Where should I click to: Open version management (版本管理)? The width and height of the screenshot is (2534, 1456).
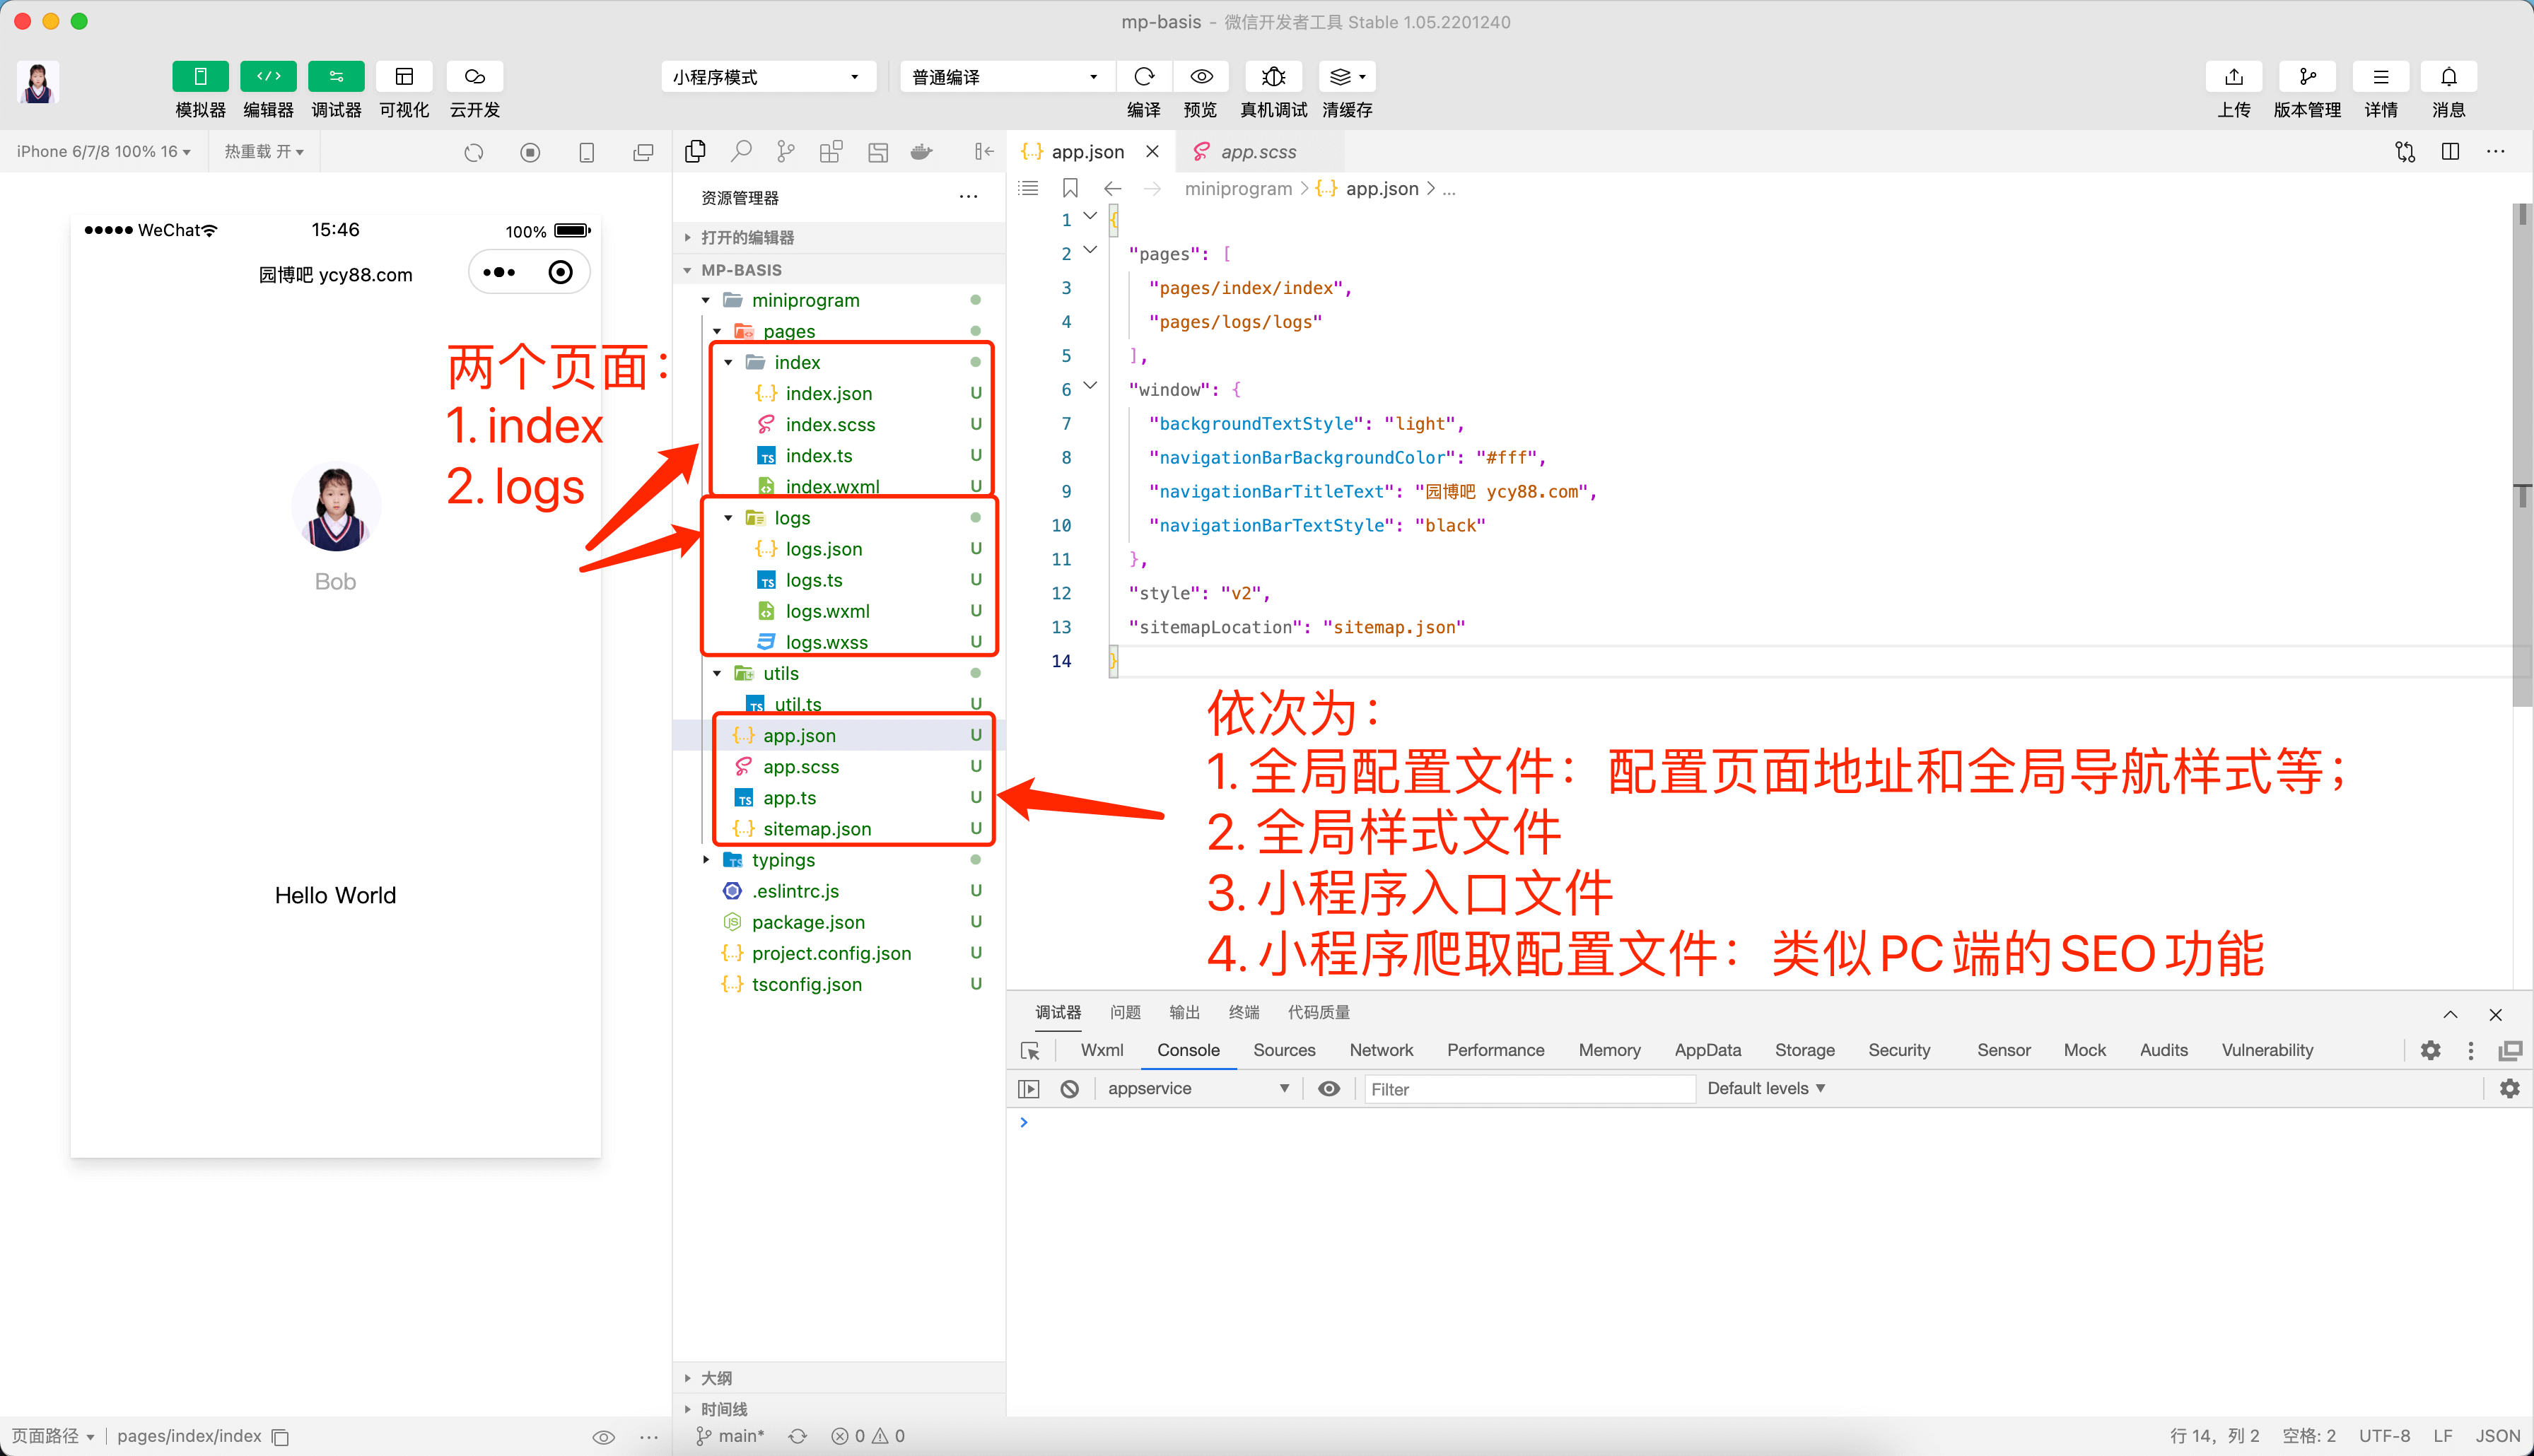pos(2307,77)
